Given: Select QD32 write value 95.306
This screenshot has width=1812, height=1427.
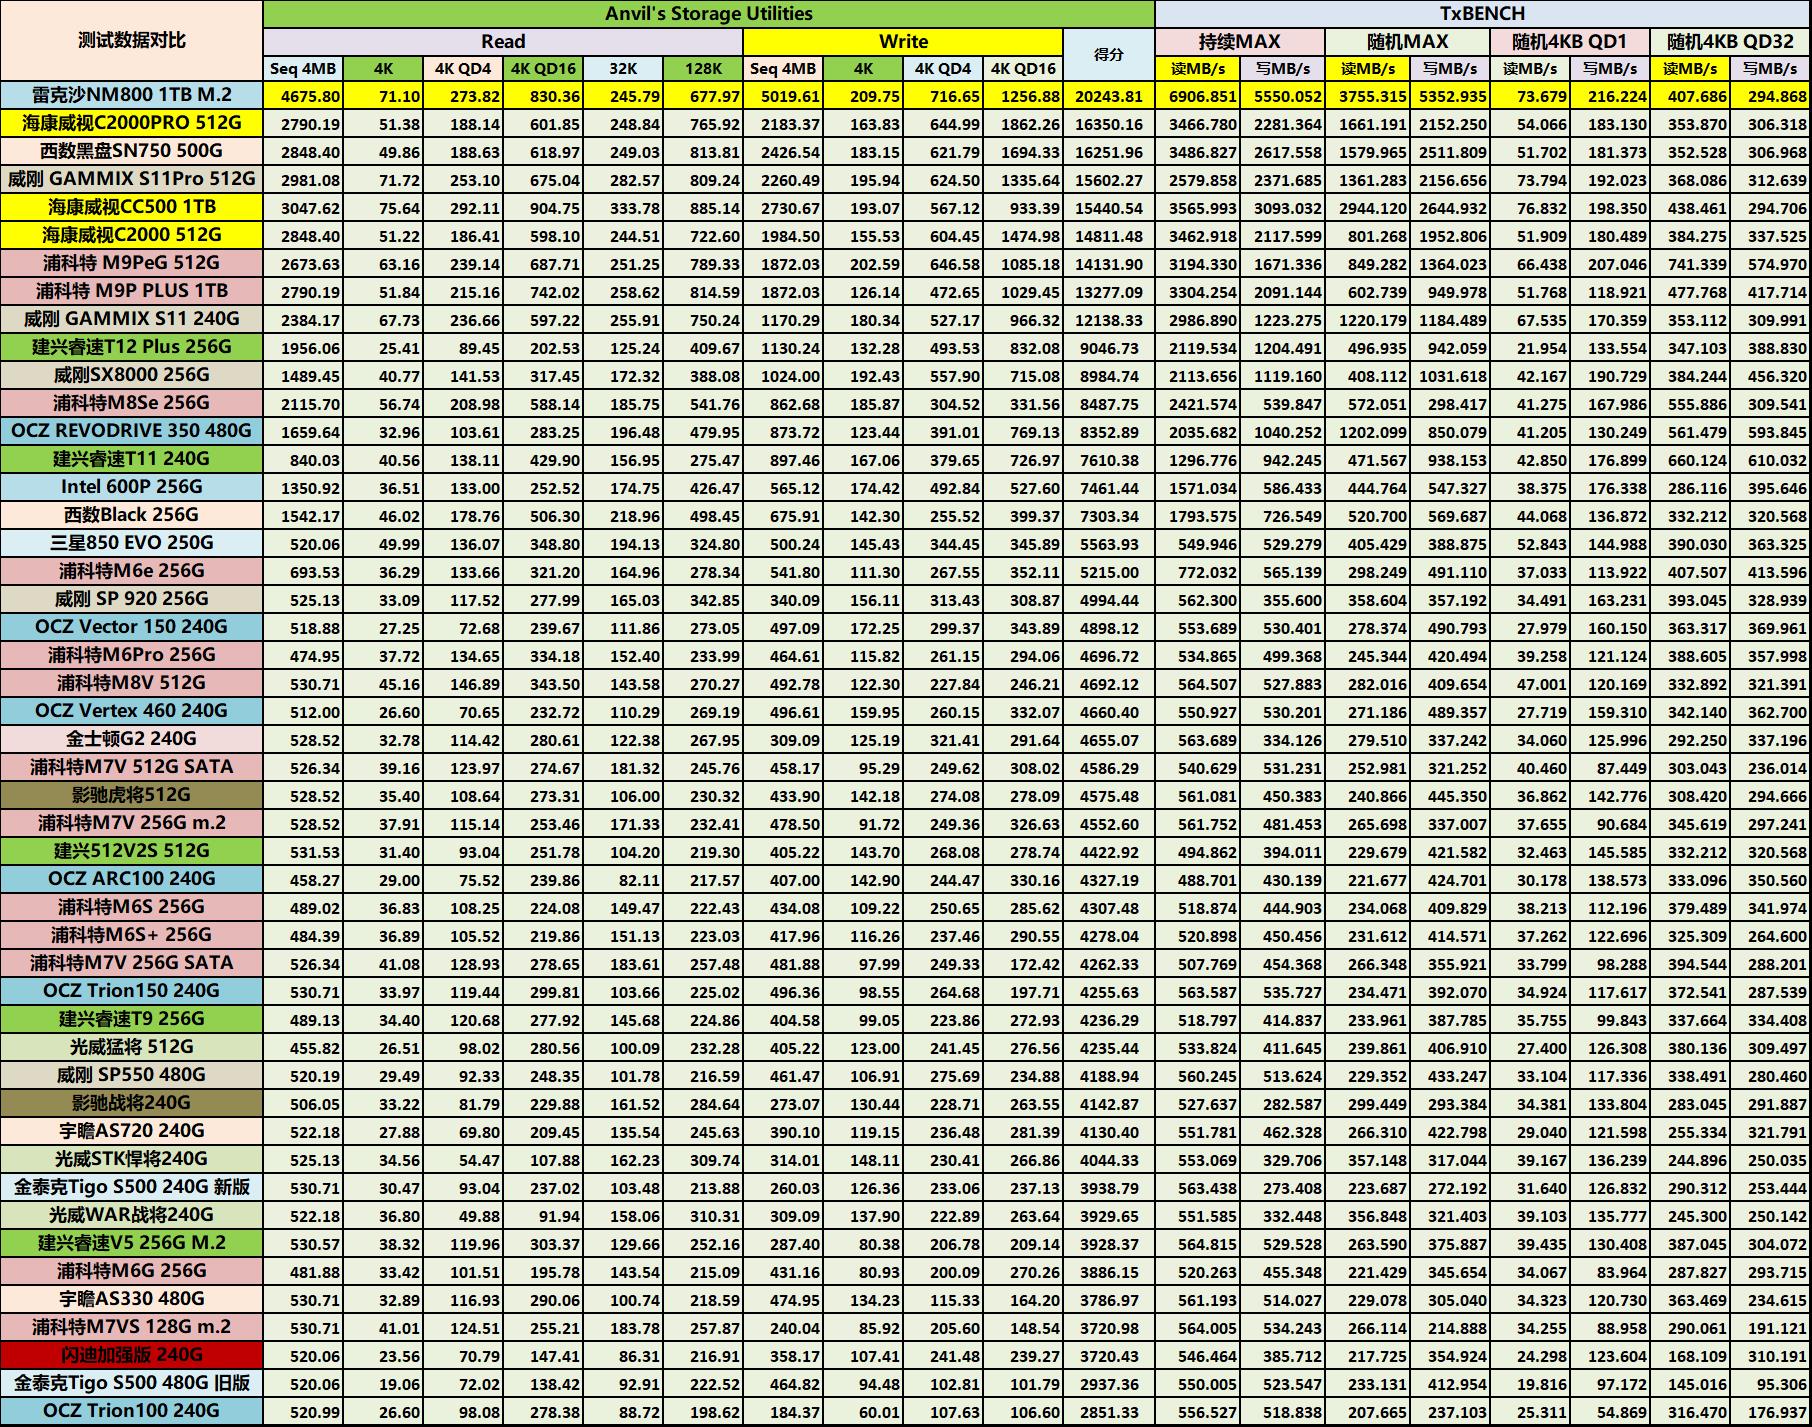Looking at the screenshot, I should tap(1771, 1384).
